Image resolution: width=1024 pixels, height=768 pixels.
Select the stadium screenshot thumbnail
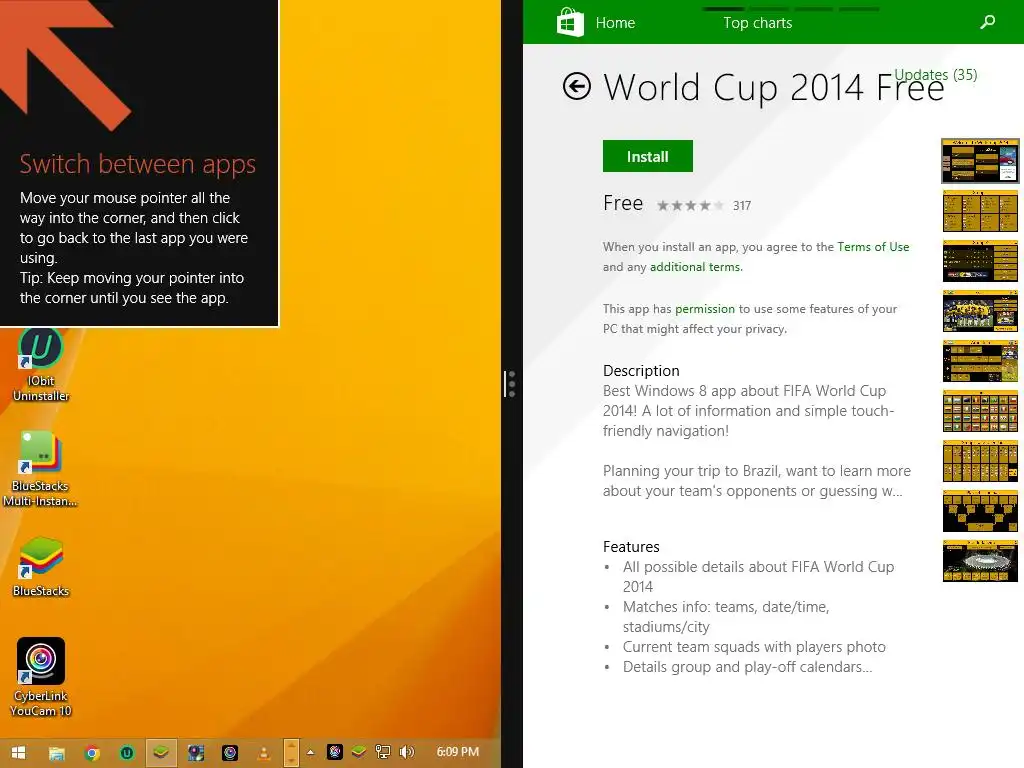pyautogui.click(x=980, y=561)
